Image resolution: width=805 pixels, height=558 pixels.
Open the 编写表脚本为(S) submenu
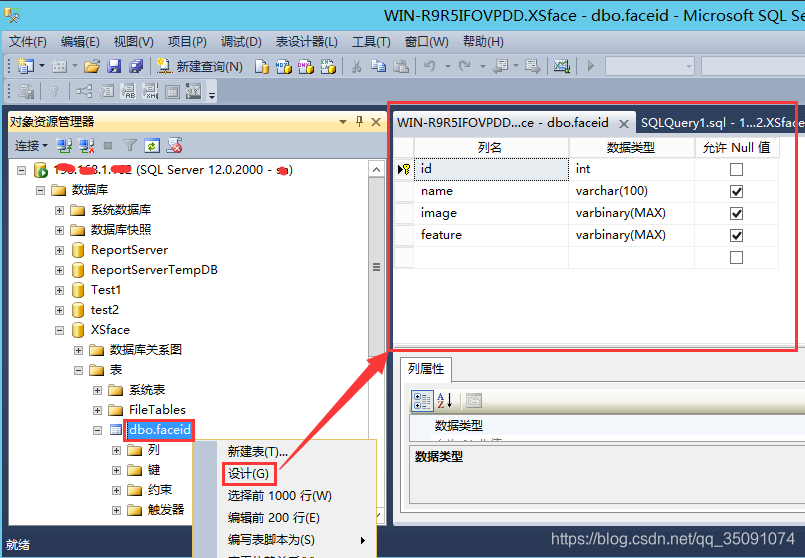[297, 540]
